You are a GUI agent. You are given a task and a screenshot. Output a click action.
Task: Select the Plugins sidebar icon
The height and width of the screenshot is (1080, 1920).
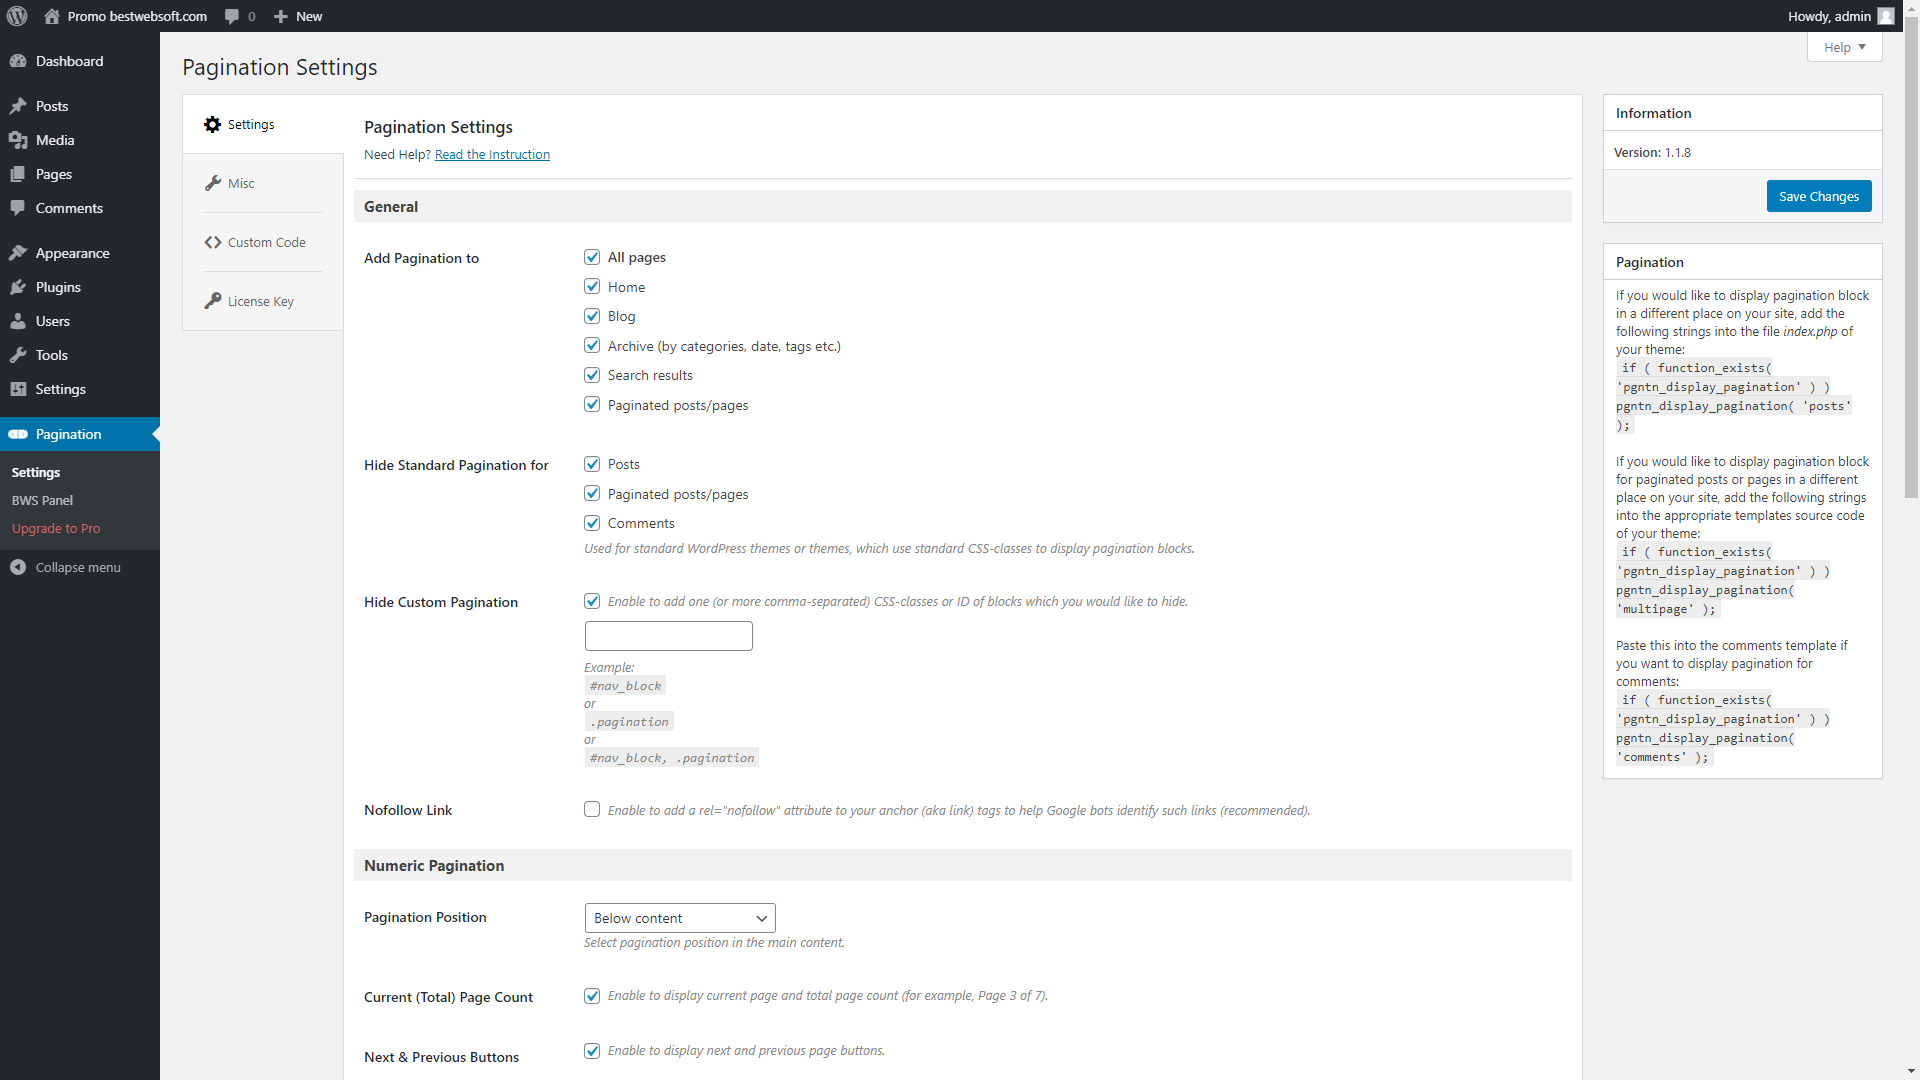click(x=20, y=287)
